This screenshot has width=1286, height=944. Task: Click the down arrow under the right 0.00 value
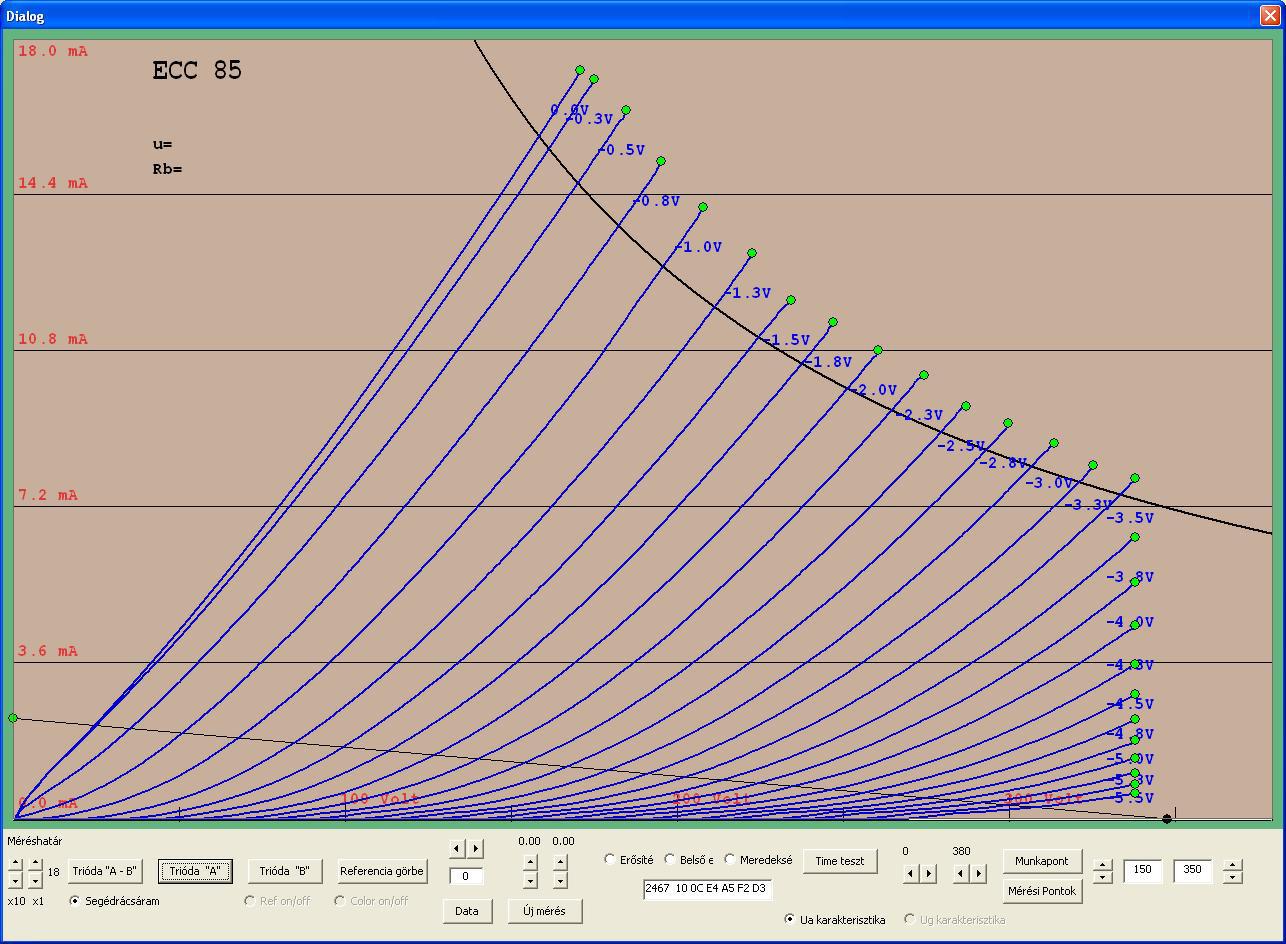[x=560, y=880]
